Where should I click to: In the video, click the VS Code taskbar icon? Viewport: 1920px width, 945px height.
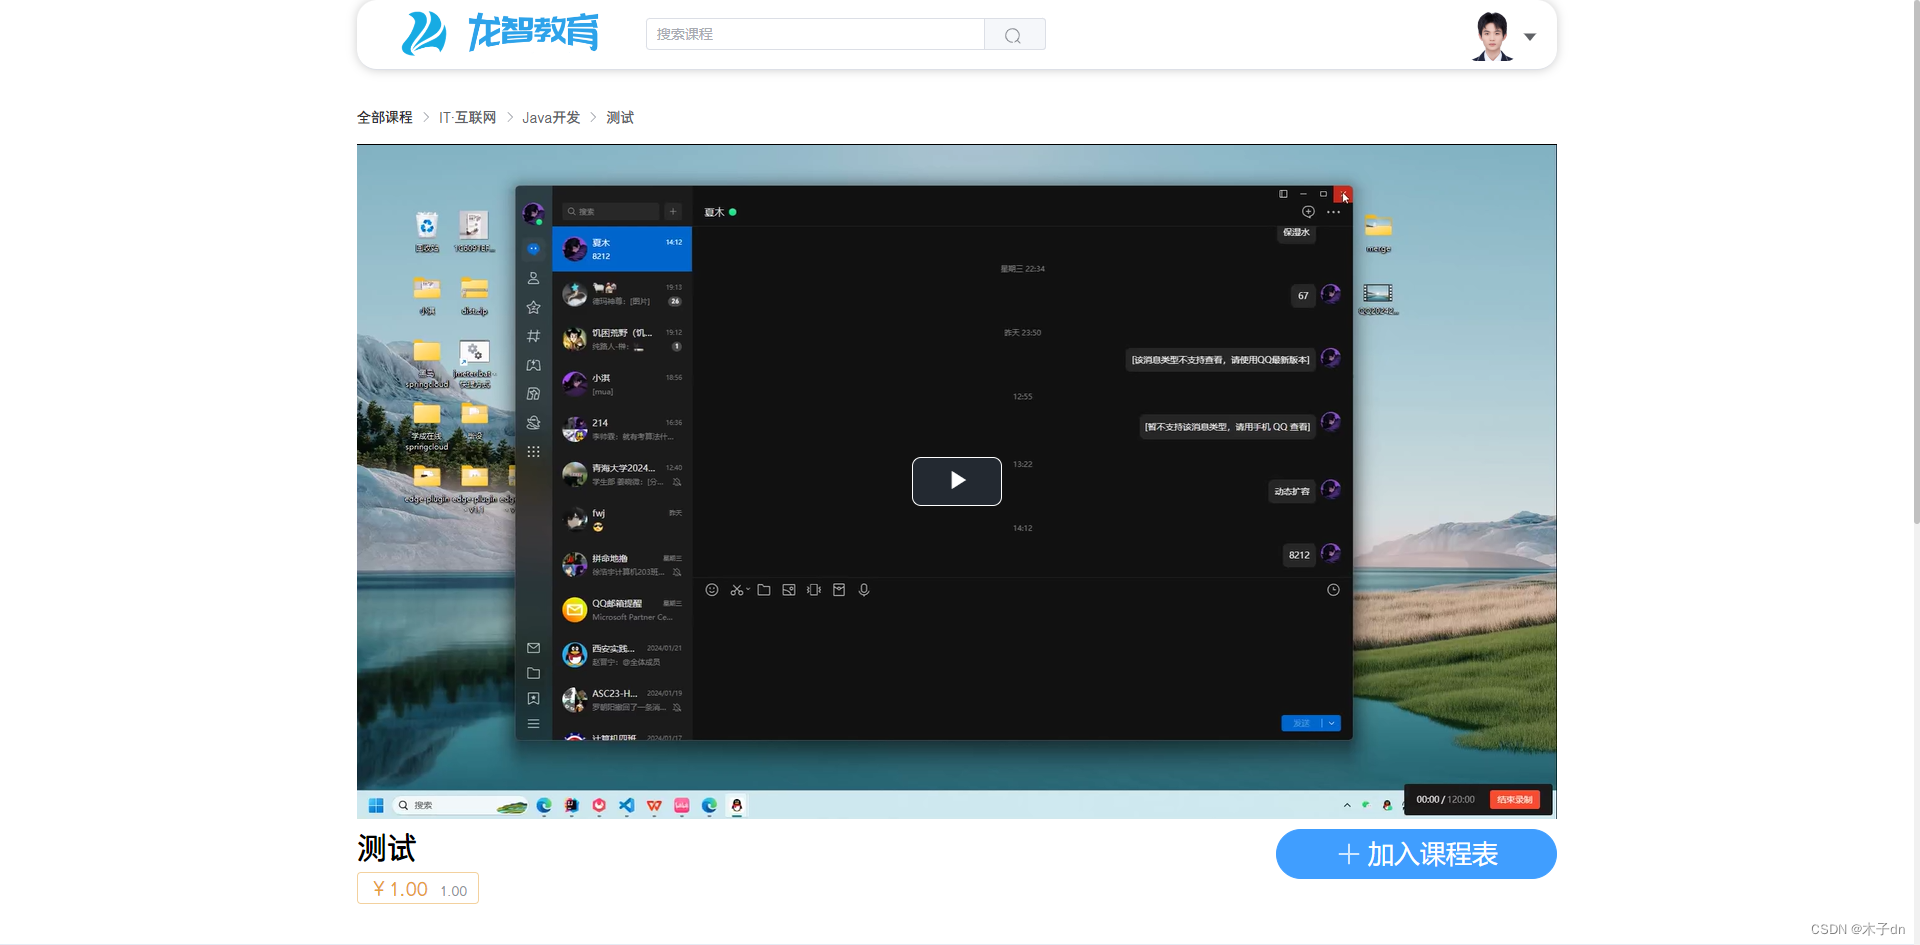(626, 805)
